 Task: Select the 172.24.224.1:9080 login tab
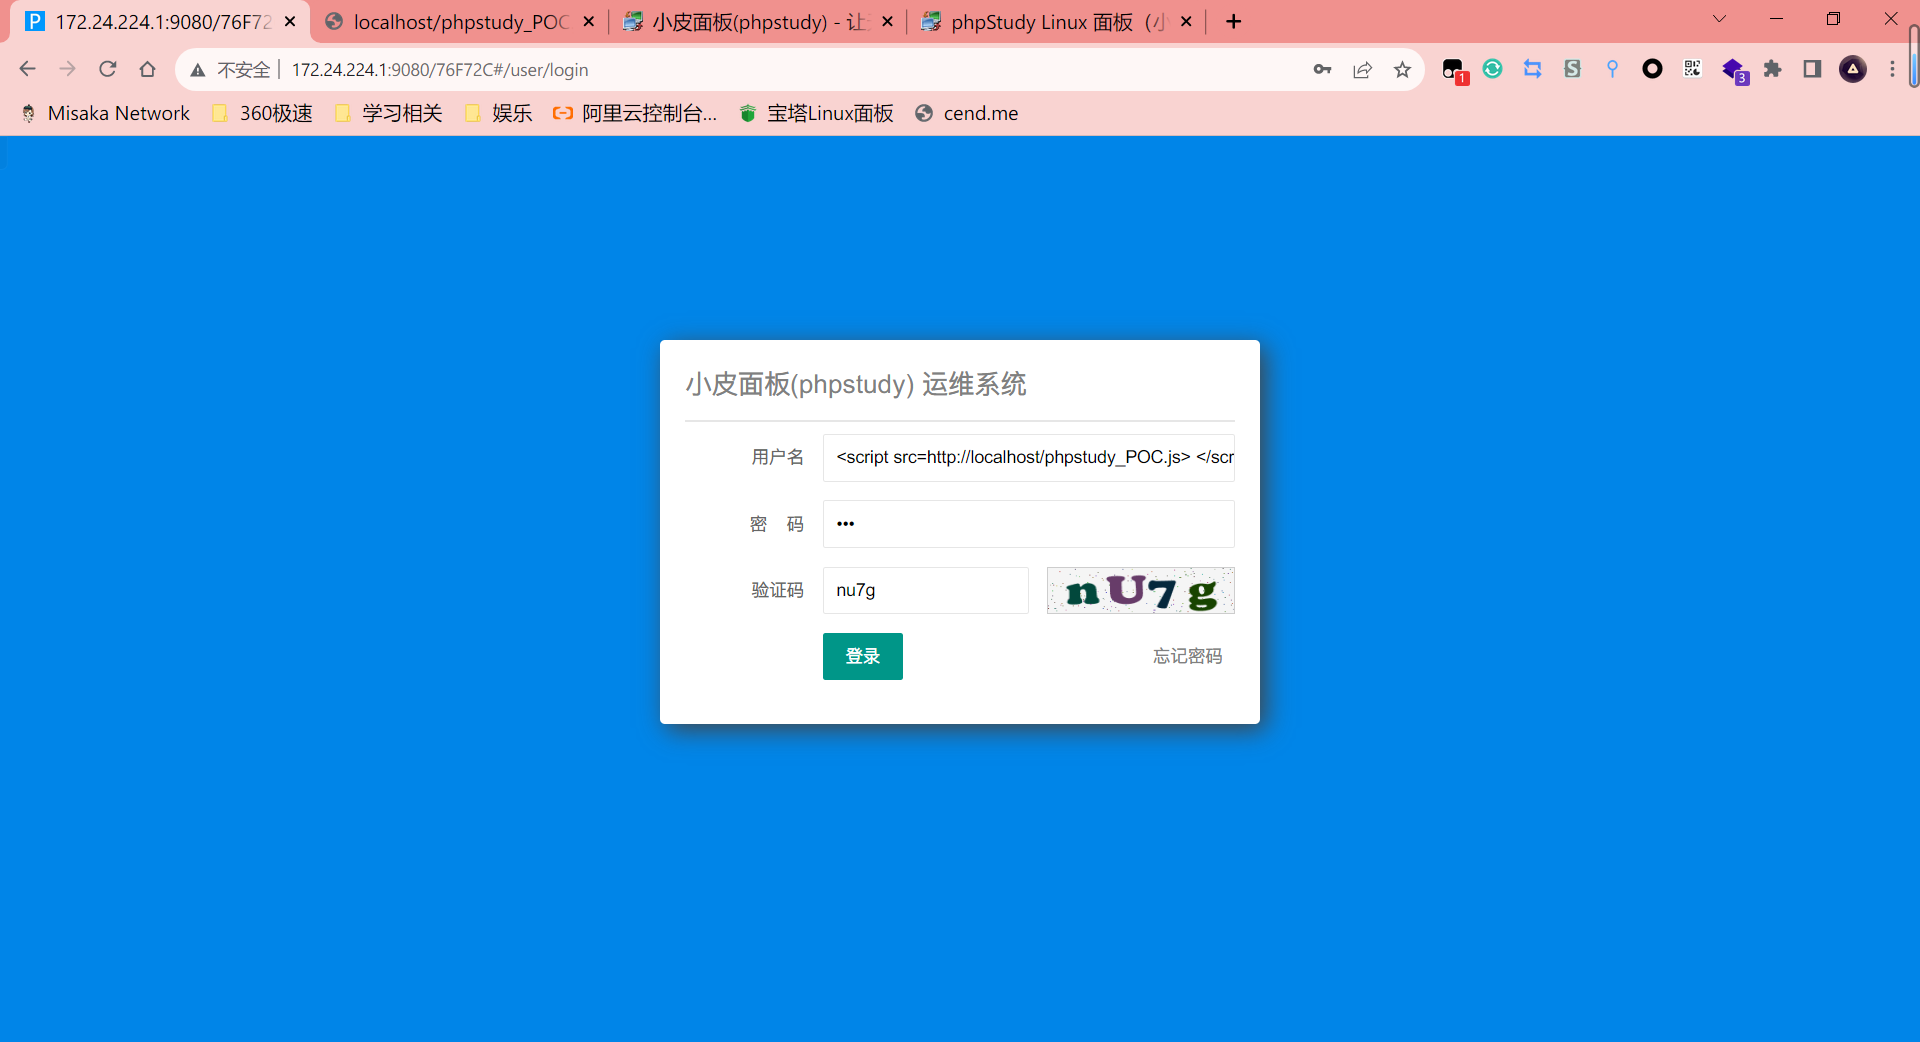[160, 22]
